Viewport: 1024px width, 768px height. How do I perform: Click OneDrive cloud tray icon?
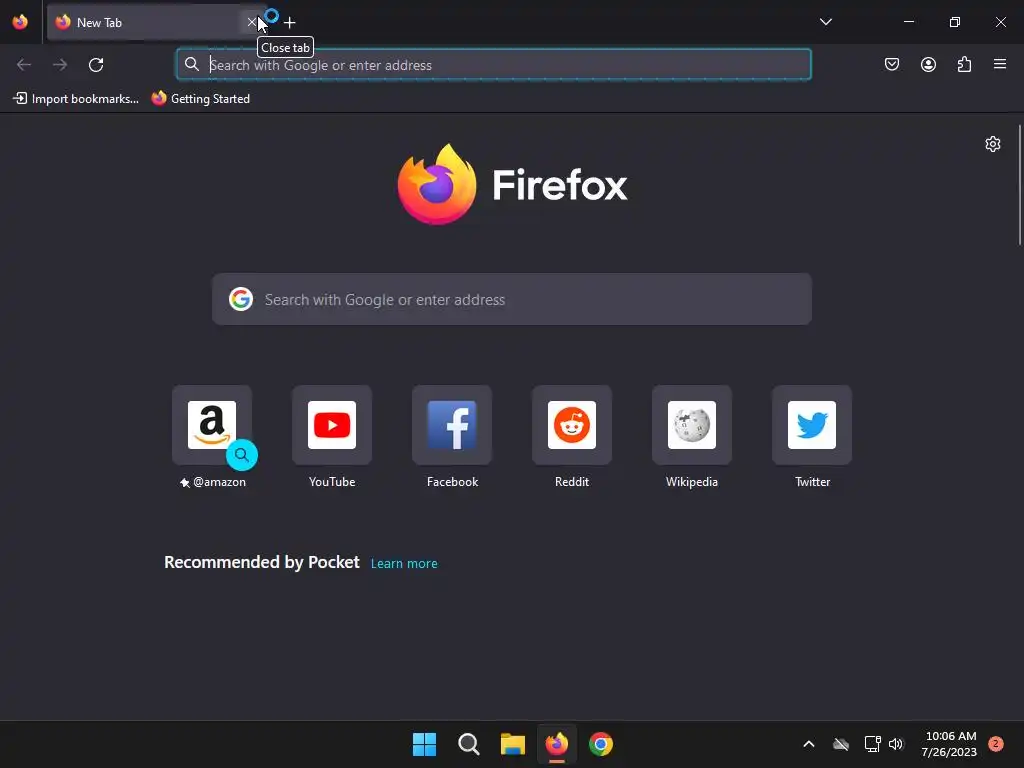click(840, 744)
